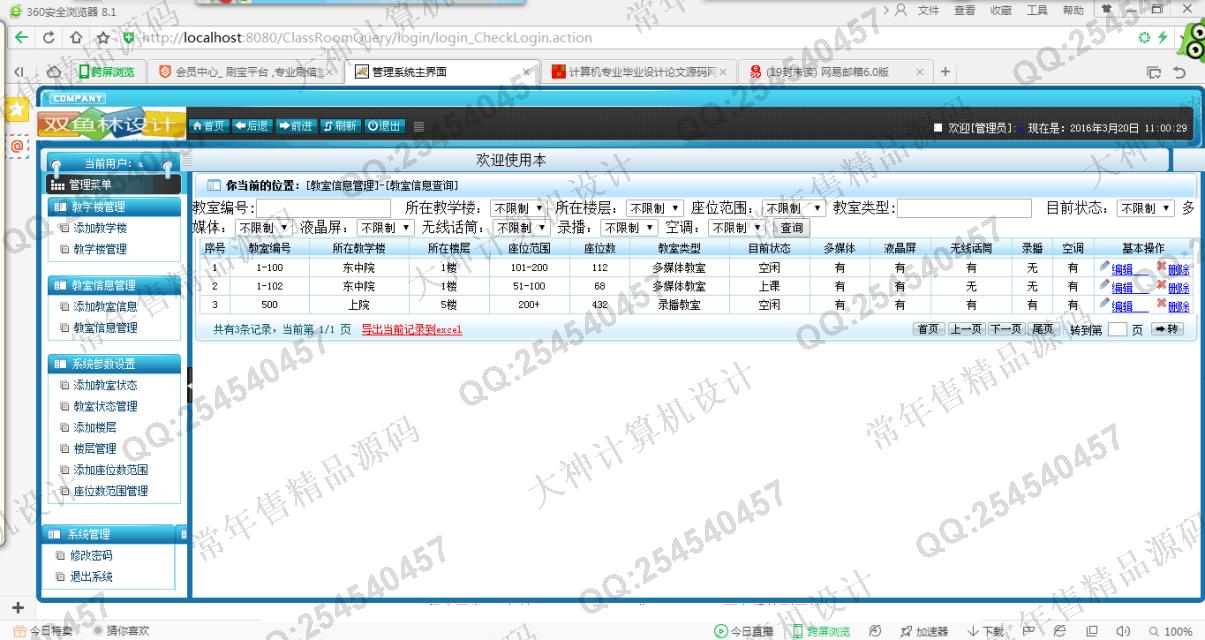Click the 尾页 last page button
Image resolution: width=1205 pixels, height=640 pixels.
(1043, 329)
